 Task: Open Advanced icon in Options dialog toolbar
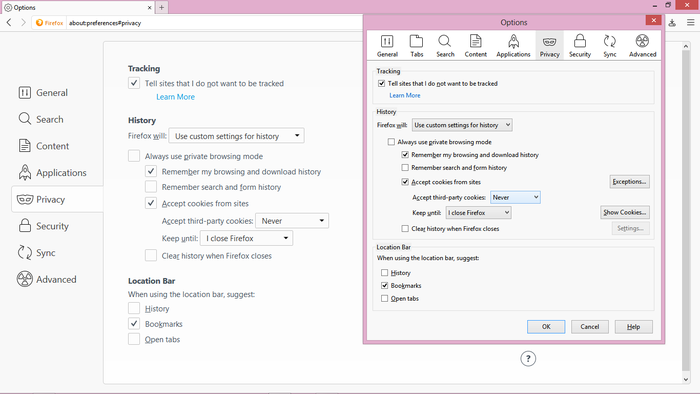(642, 46)
